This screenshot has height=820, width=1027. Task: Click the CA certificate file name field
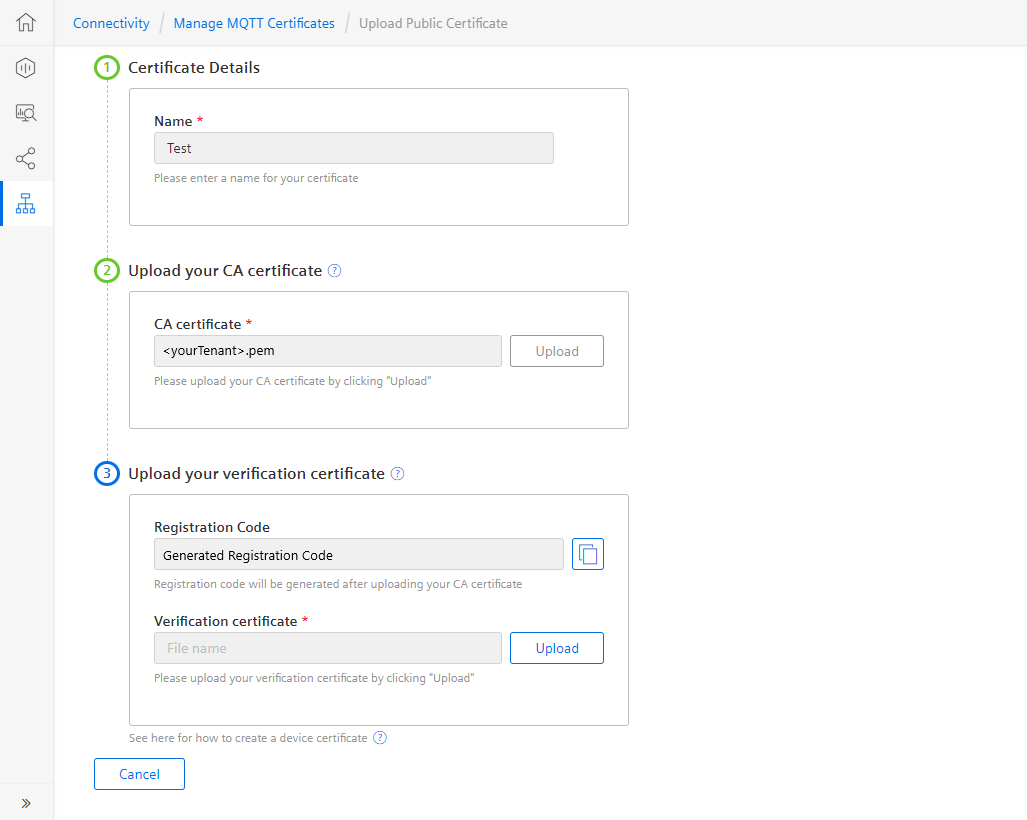(x=327, y=351)
